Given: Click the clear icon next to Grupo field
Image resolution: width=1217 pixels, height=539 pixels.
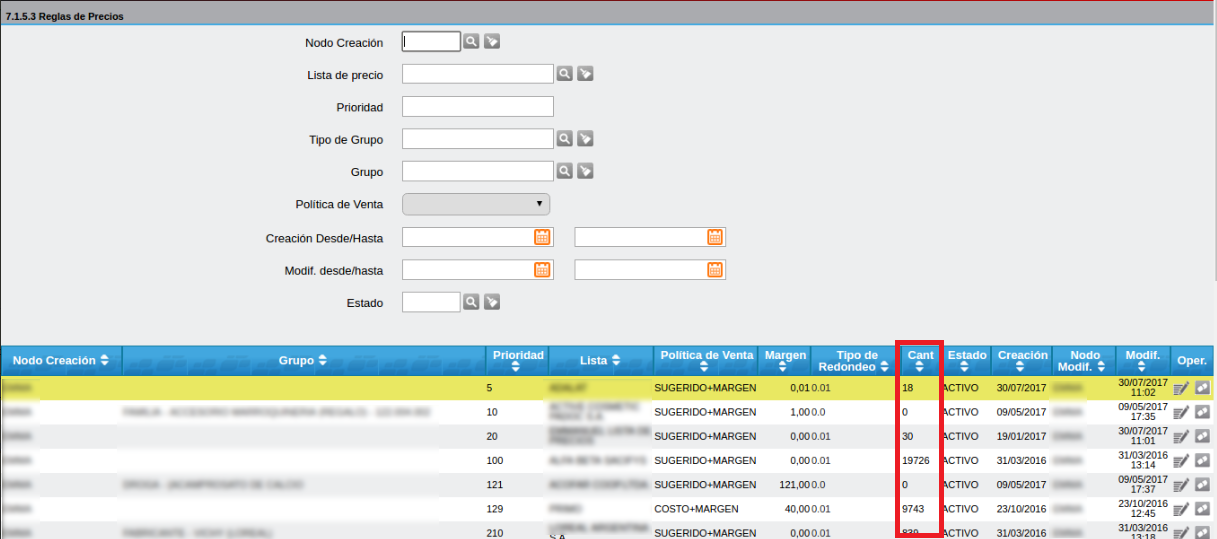Looking at the screenshot, I should tap(585, 171).
